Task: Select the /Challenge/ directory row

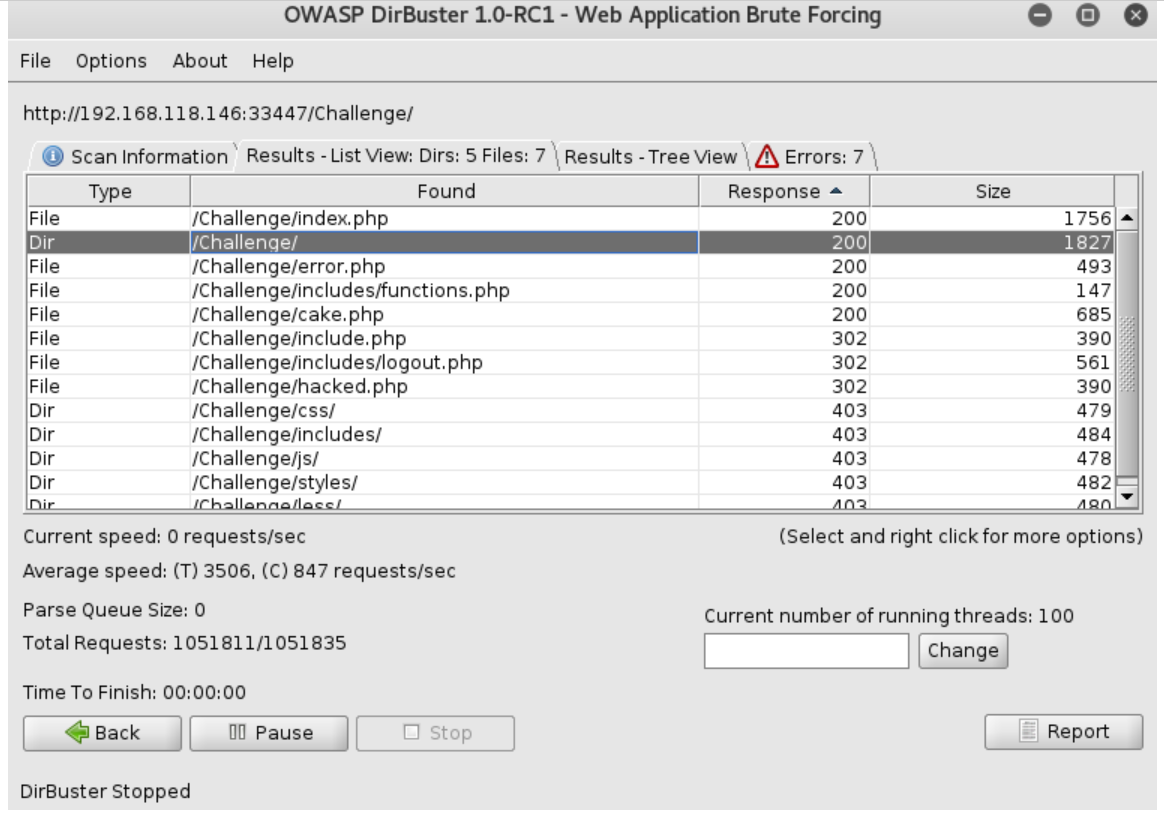Action: point(570,242)
